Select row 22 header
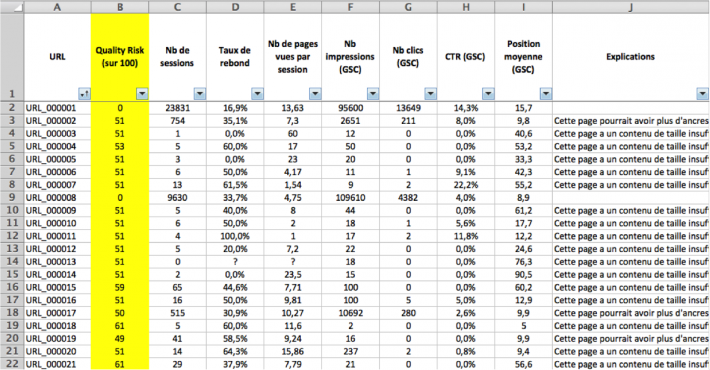The height and width of the screenshot is (370, 710). (x=12, y=364)
